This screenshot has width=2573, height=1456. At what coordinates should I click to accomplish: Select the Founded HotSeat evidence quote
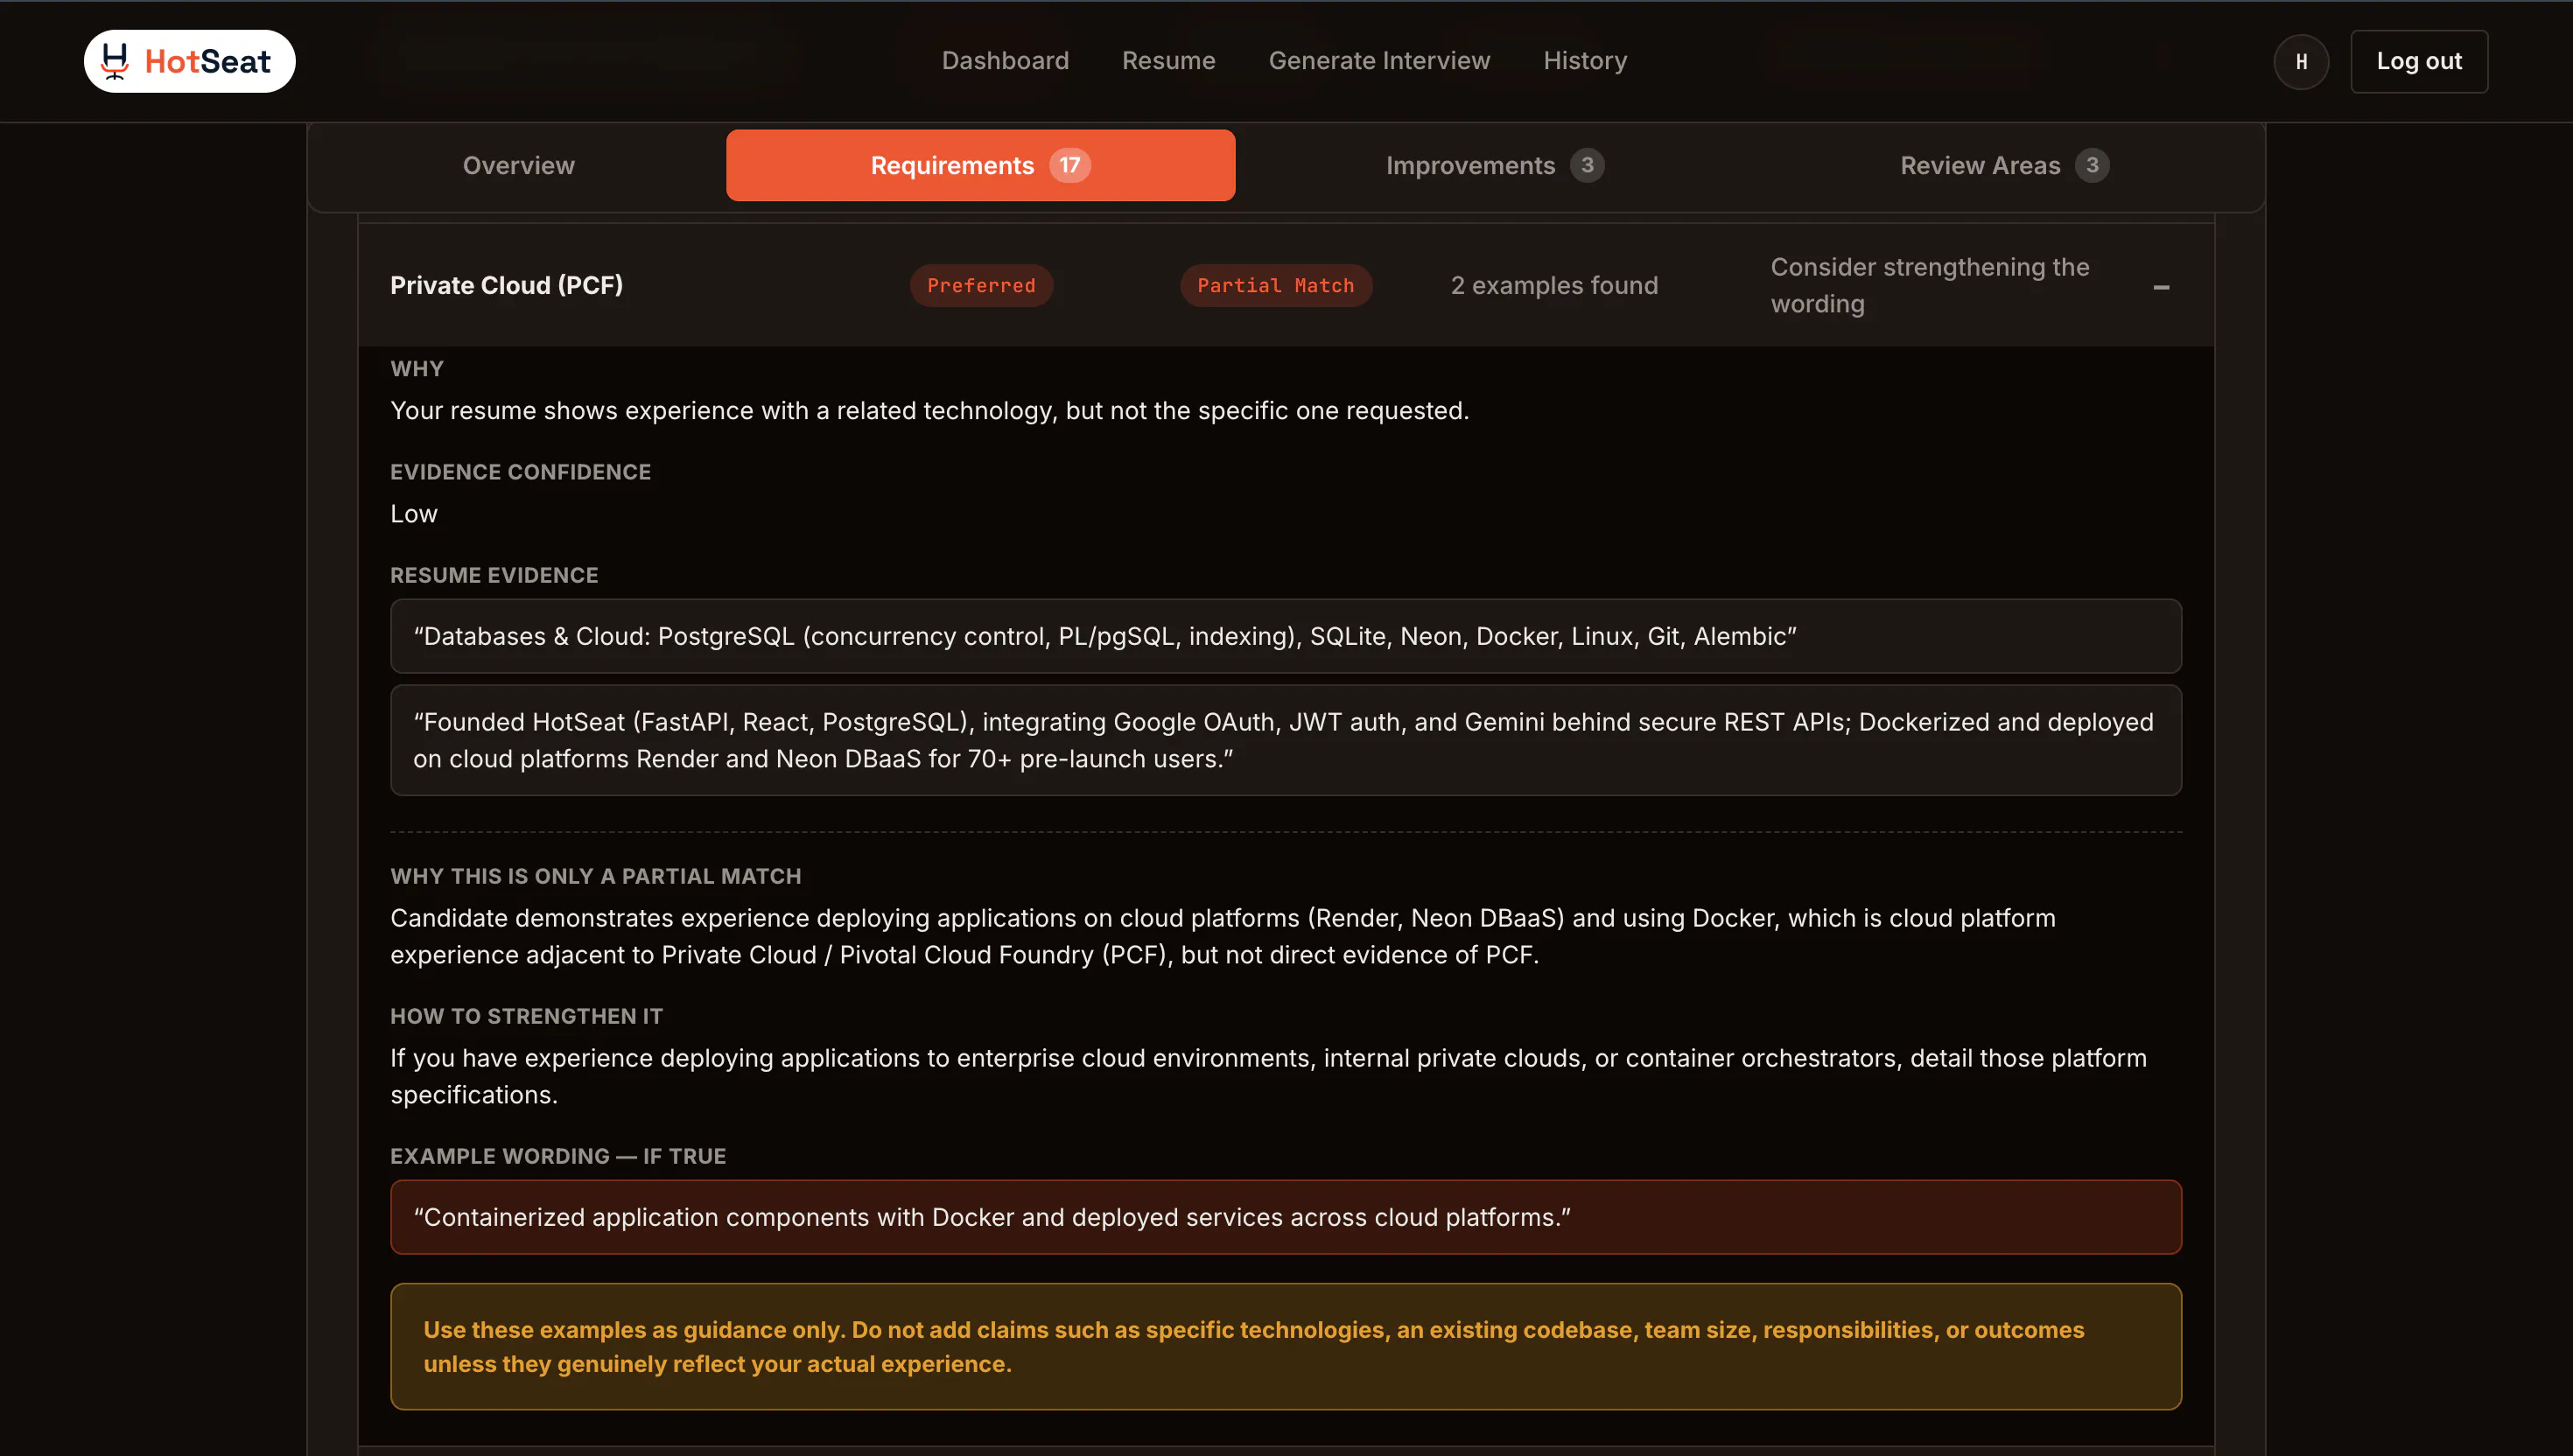click(x=1285, y=740)
